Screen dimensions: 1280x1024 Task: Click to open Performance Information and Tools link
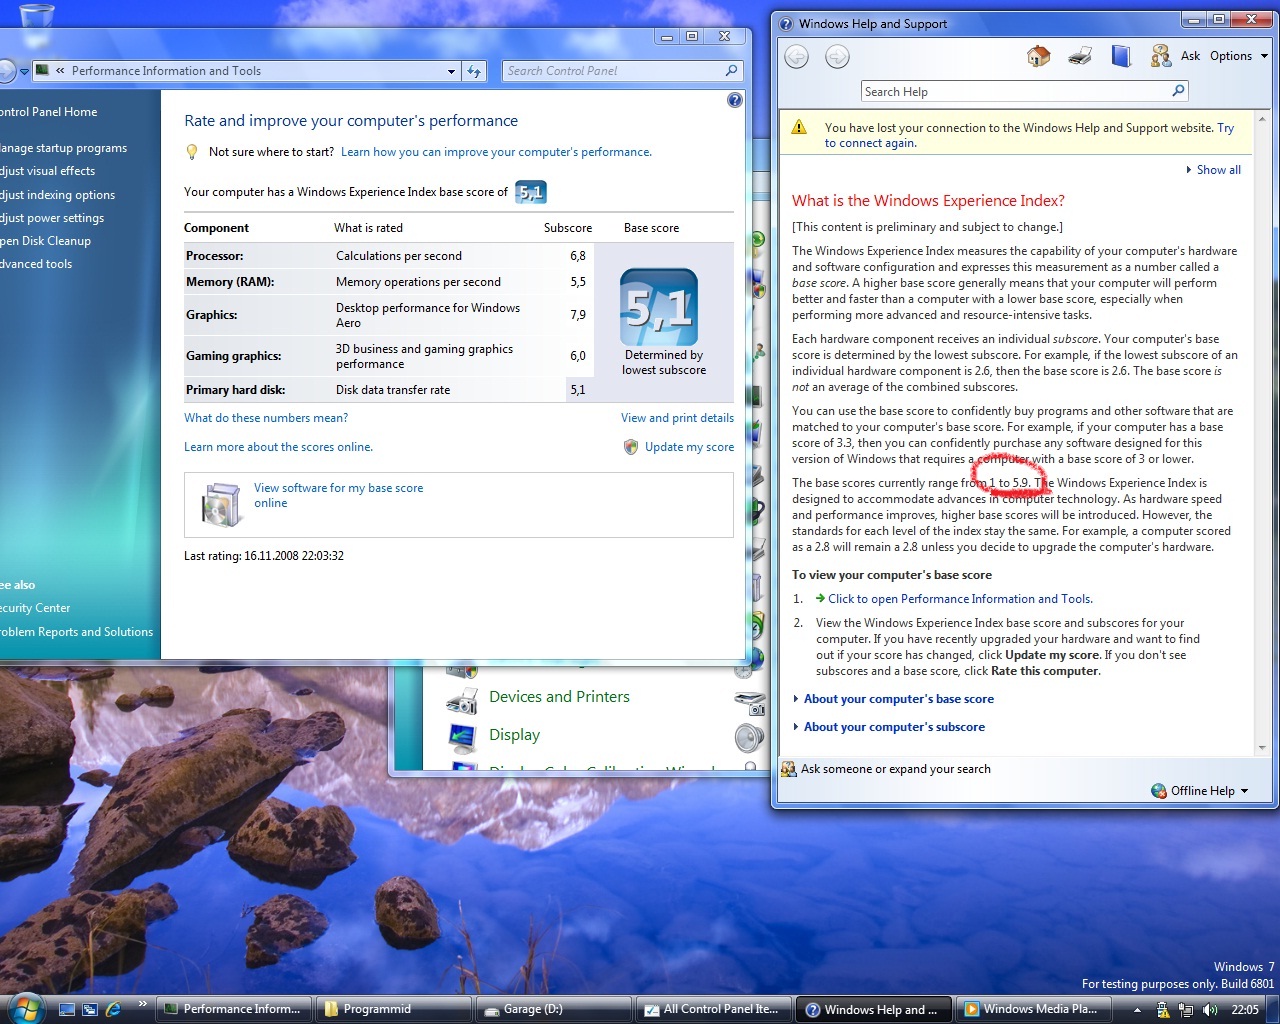[960, 599]
